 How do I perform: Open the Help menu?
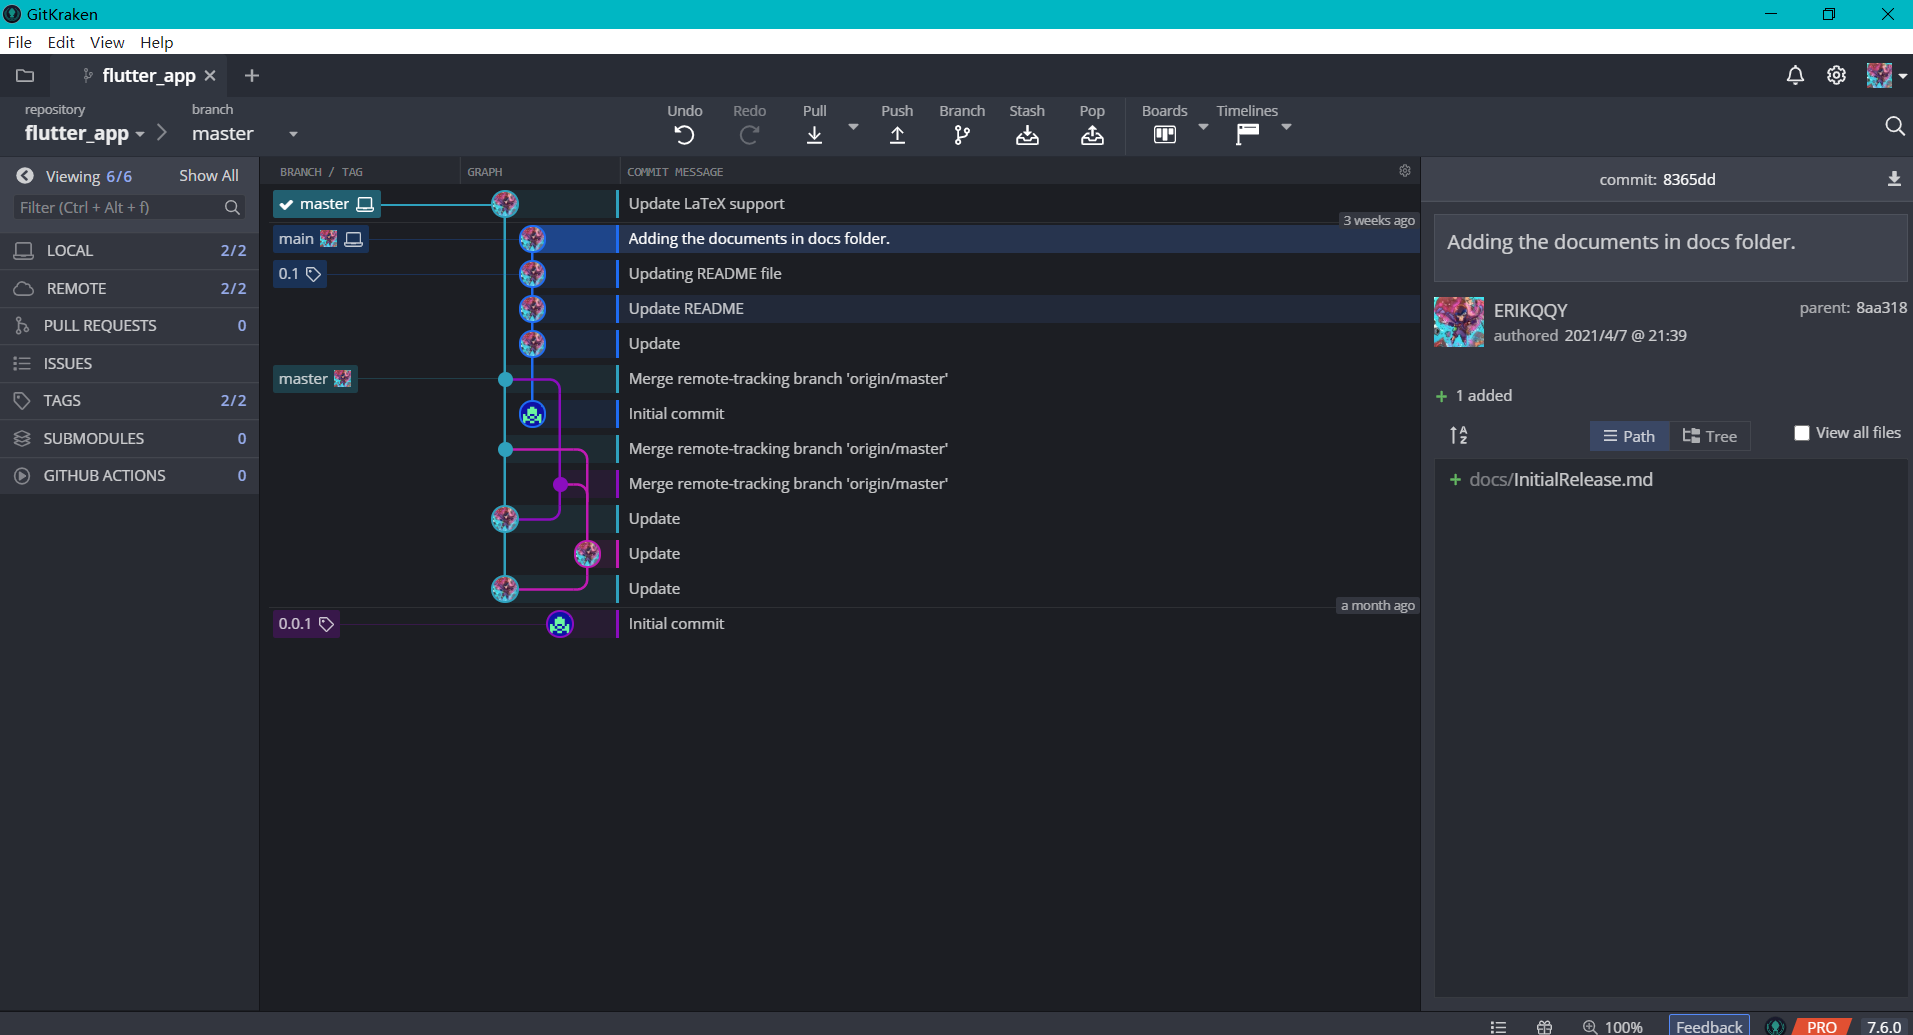156,42
